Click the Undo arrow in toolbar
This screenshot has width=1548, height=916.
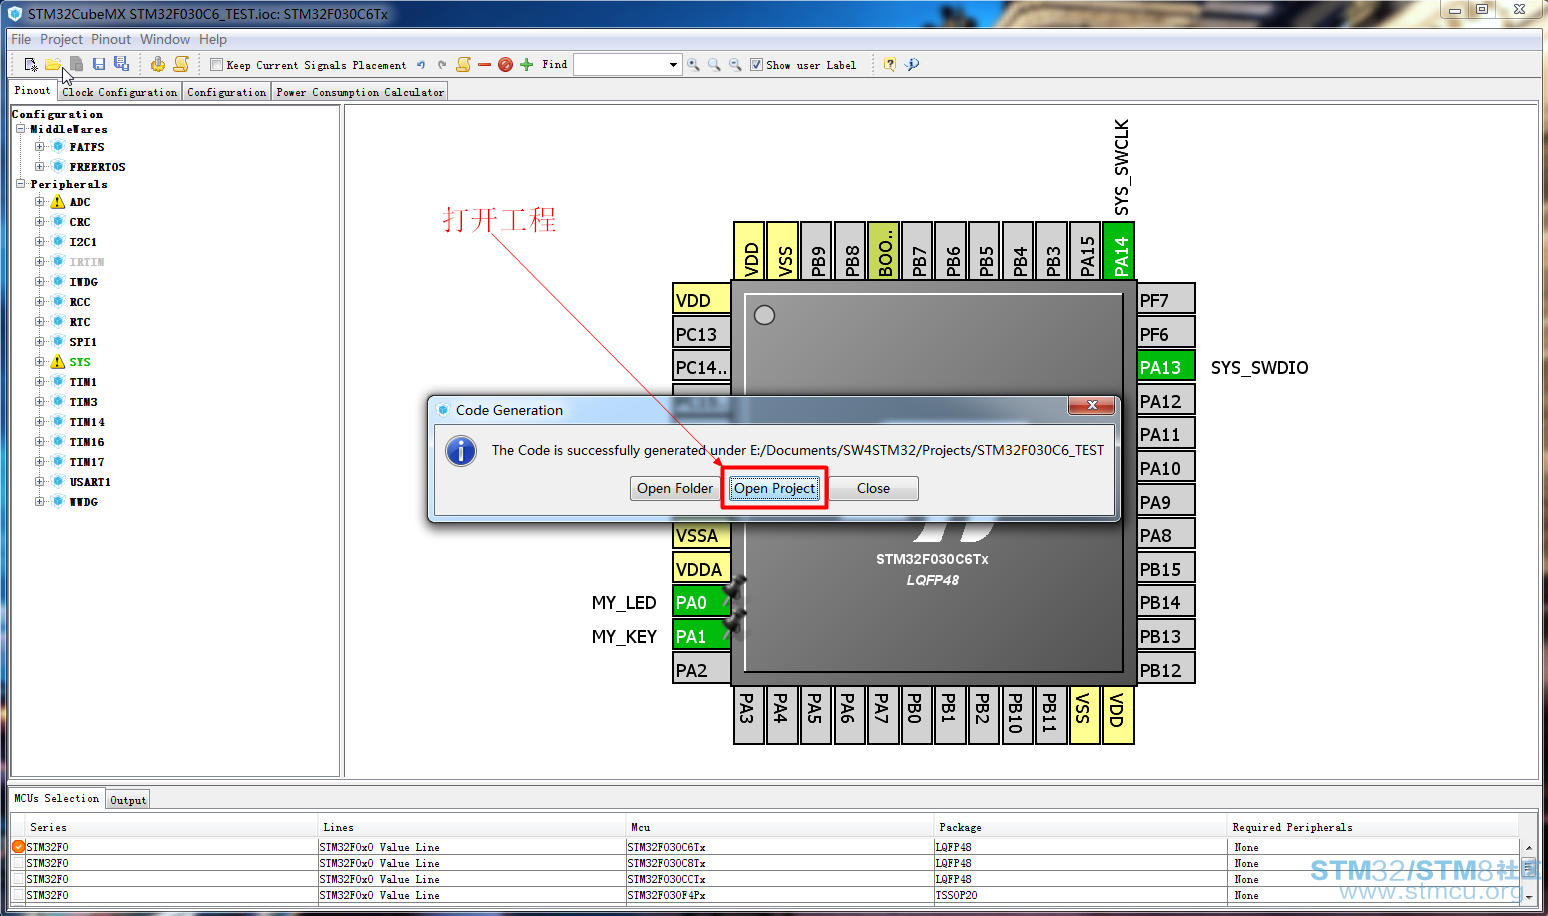[x=421, y=65]
